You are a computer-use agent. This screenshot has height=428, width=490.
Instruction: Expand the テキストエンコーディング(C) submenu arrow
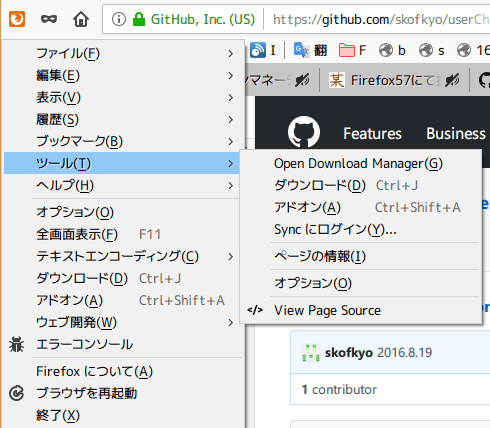(x=231, y=256)
